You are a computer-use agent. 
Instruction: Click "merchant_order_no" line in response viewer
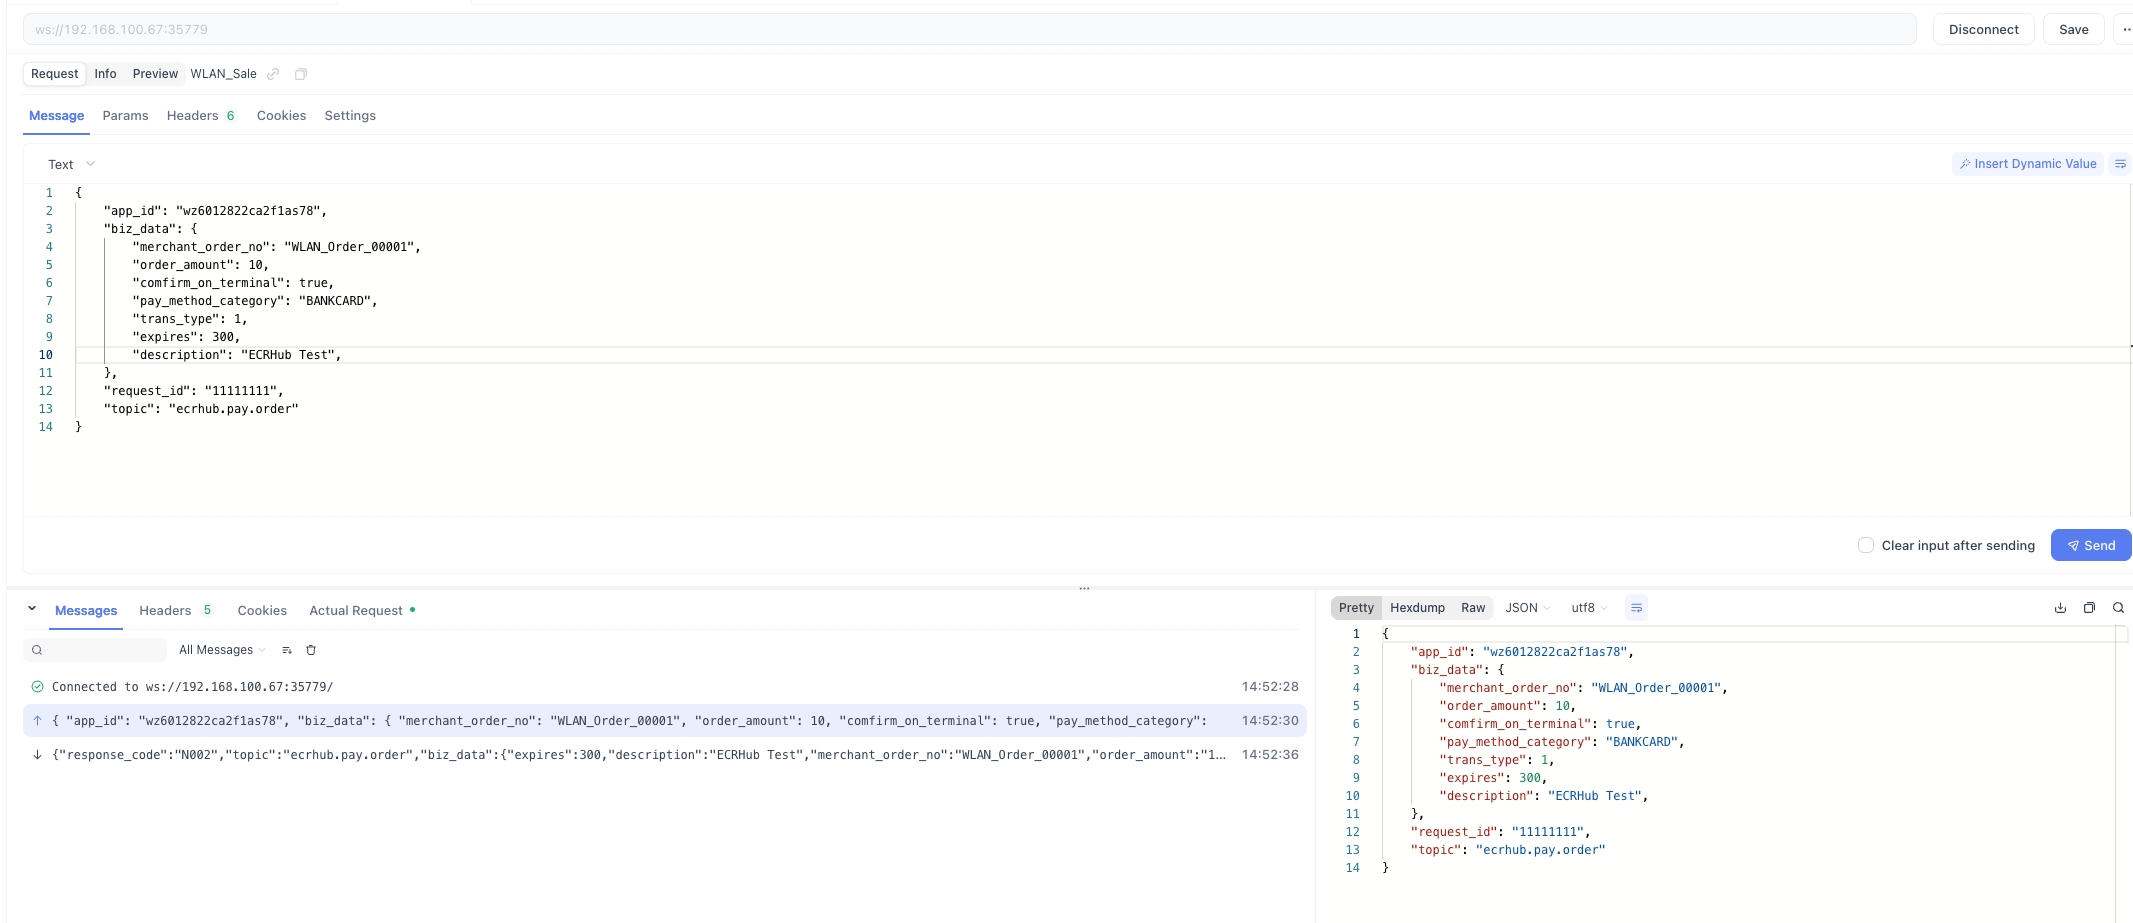pos(1583,688)
